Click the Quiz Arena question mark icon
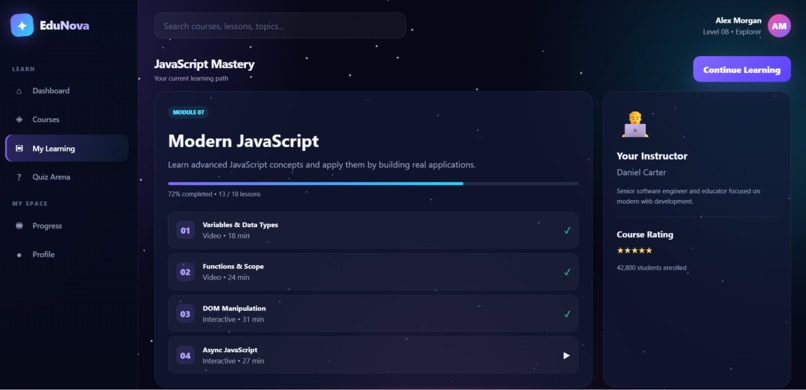Screen dimensions: 806x390 click(20, 177)
